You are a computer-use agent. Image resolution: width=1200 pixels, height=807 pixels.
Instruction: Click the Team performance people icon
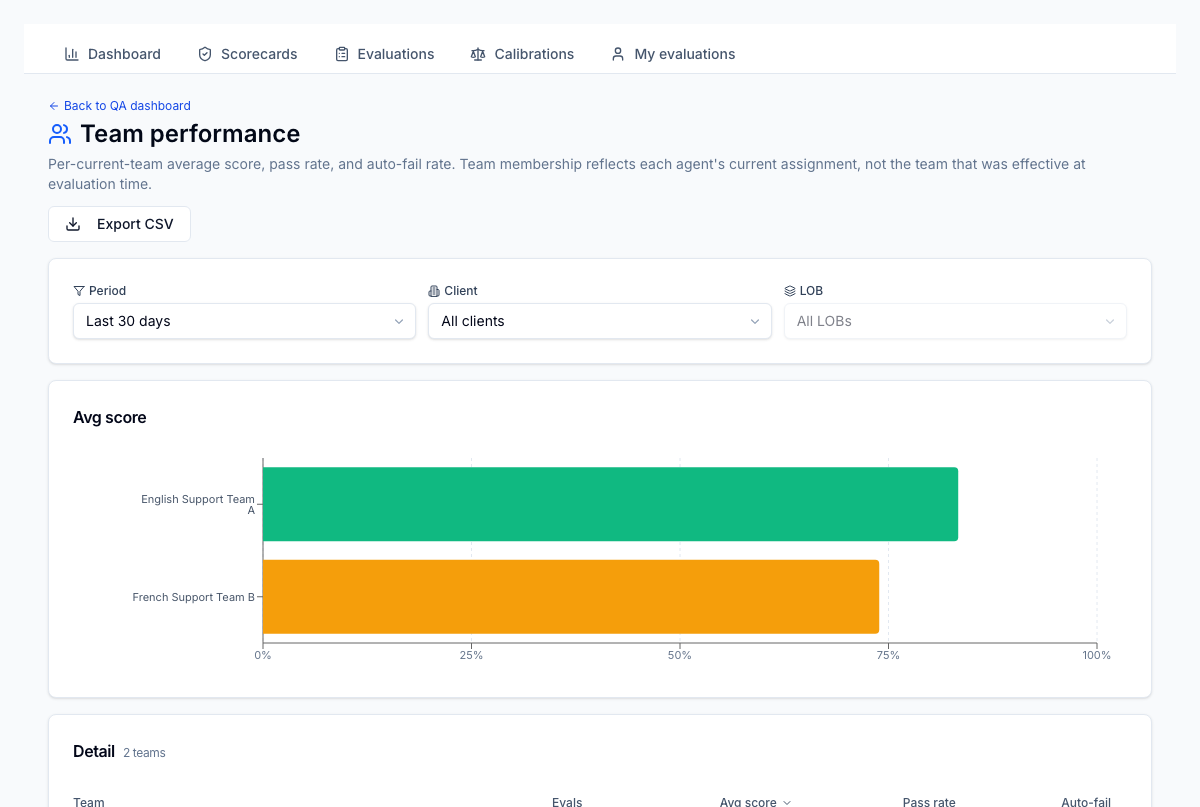coord(60,134)
